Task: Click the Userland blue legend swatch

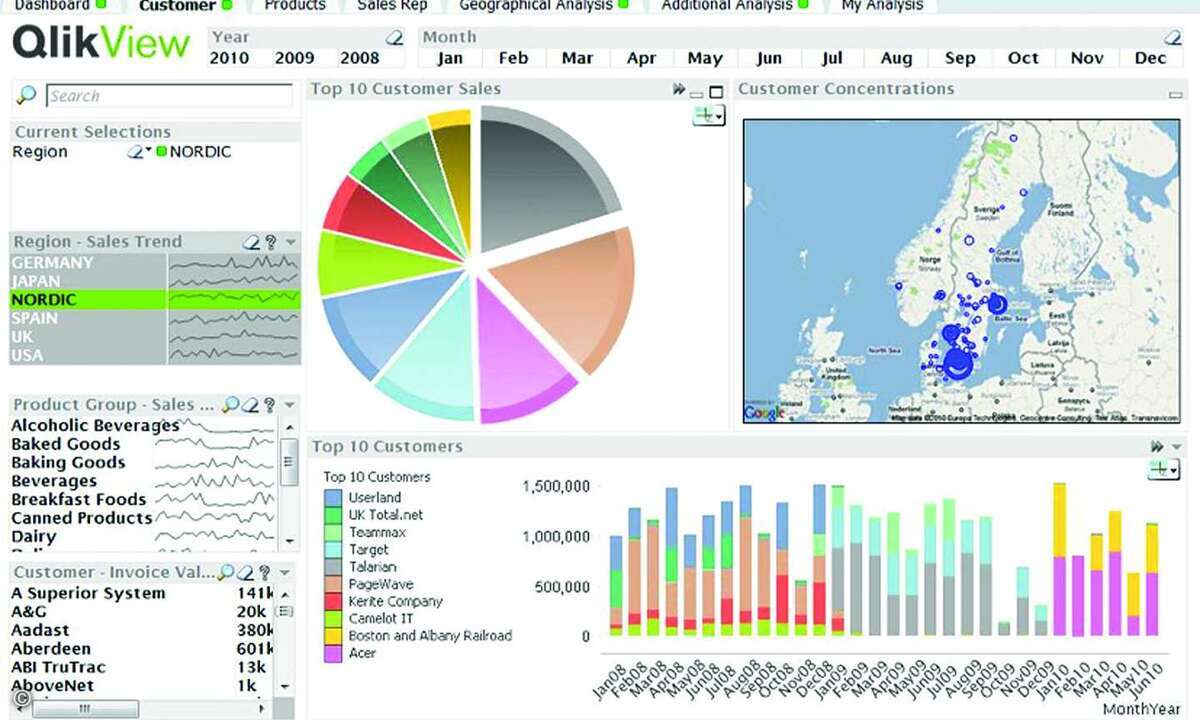Action: (x=333, y=497)
